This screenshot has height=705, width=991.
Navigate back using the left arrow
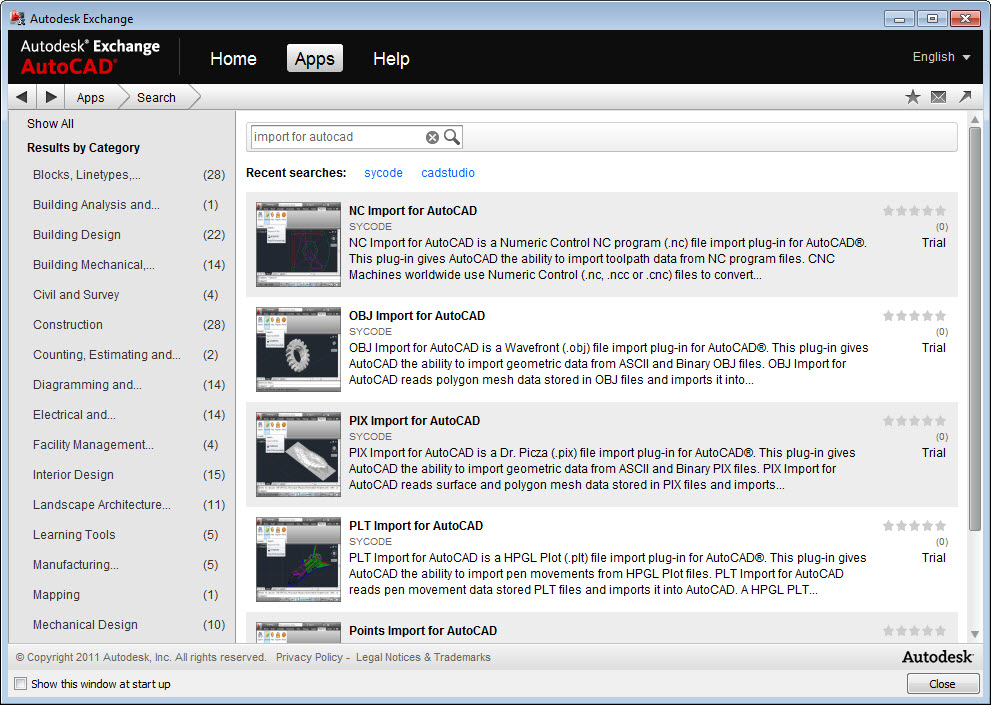pyautogui.click(x=21, y=97)
